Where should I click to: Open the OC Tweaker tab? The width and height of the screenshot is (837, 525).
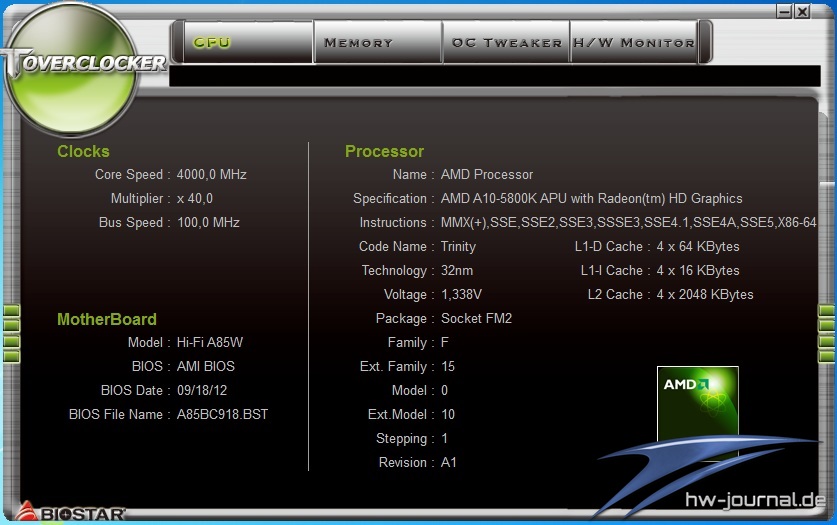pos(506,42)
